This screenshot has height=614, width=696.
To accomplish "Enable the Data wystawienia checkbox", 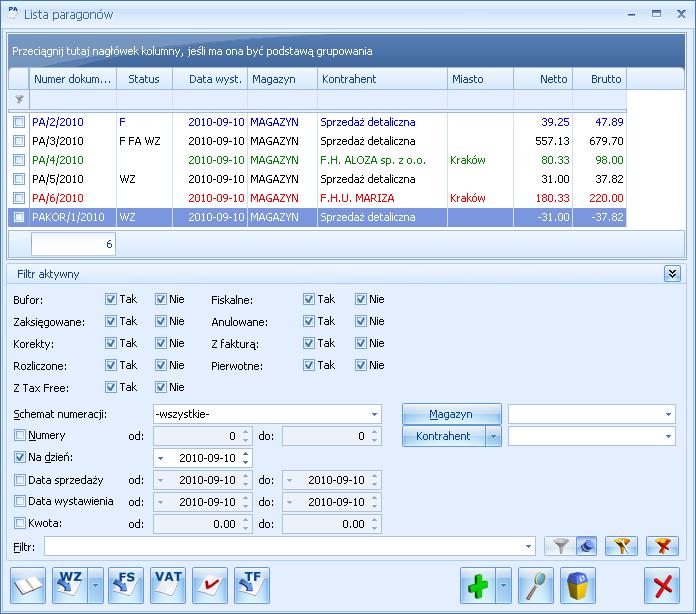I will (20, 501).
